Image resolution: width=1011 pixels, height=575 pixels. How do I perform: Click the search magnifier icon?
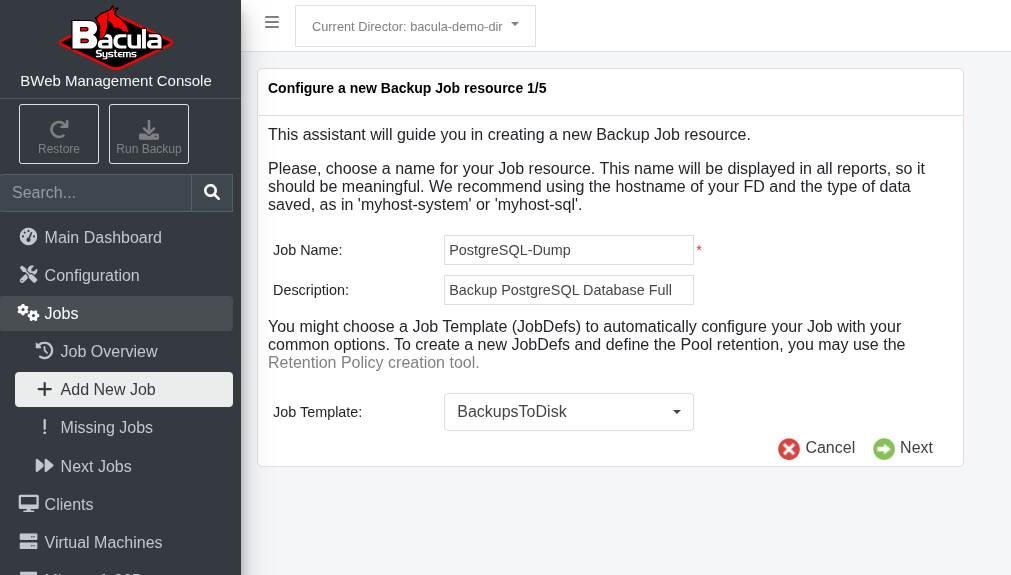pyautogui.click(x=212, y=193)
